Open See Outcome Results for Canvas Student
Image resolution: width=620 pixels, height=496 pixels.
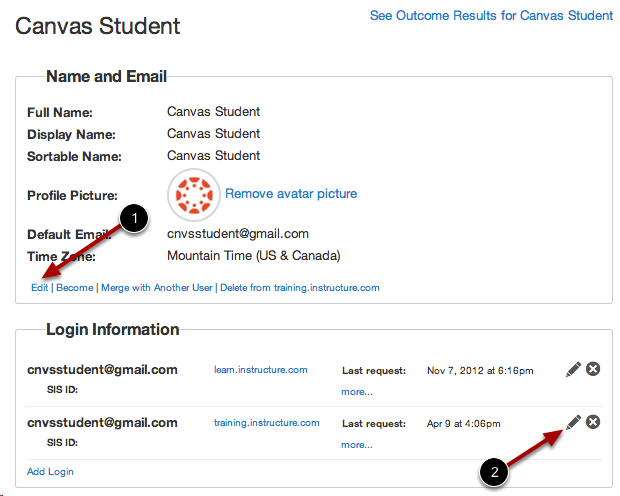pos(491,16)
